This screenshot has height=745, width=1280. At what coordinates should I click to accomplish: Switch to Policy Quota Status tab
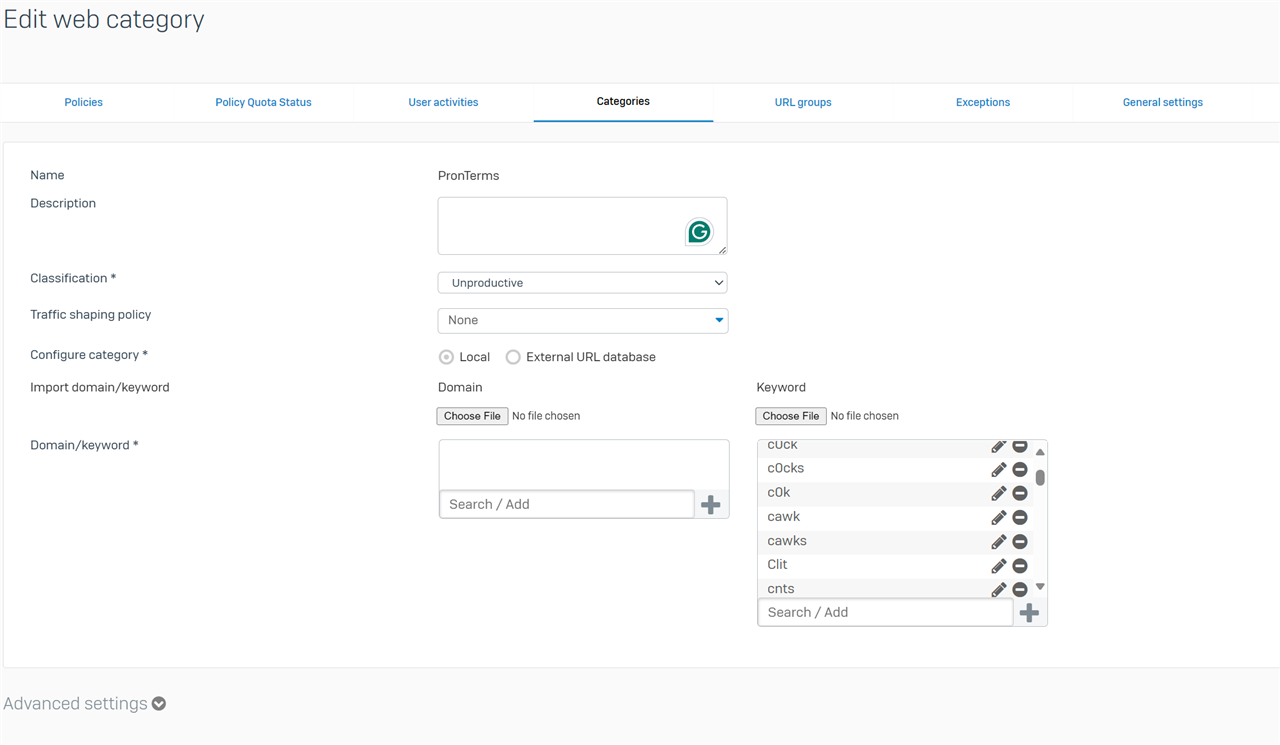264,102
